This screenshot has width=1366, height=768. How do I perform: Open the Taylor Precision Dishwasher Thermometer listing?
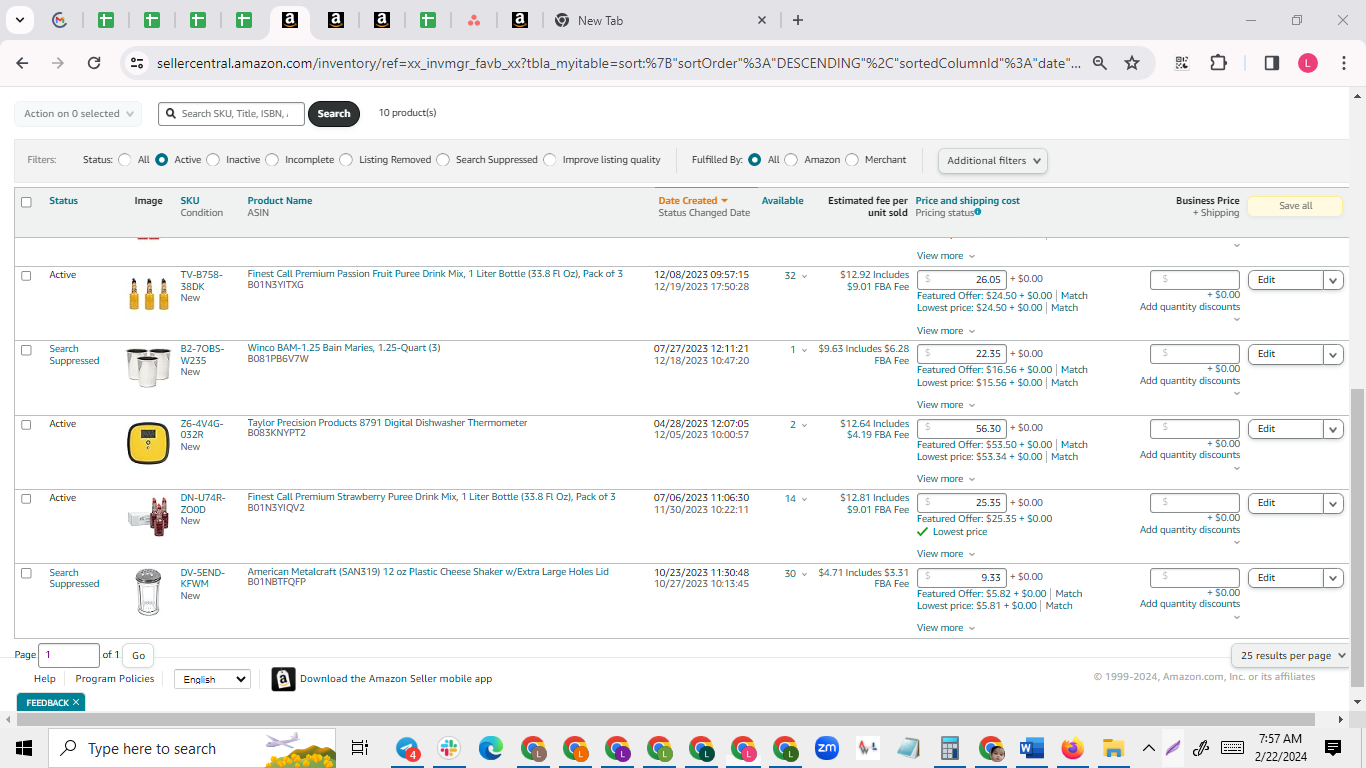point(387,423)
